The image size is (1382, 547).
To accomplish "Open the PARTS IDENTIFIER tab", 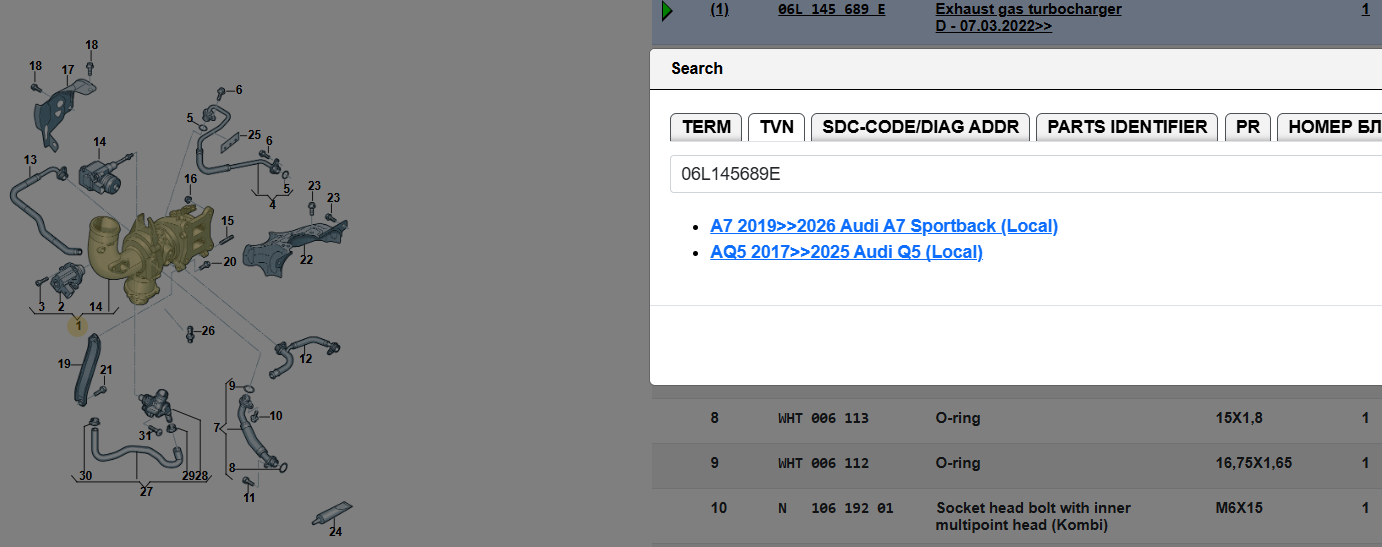I will (1127, 127).
